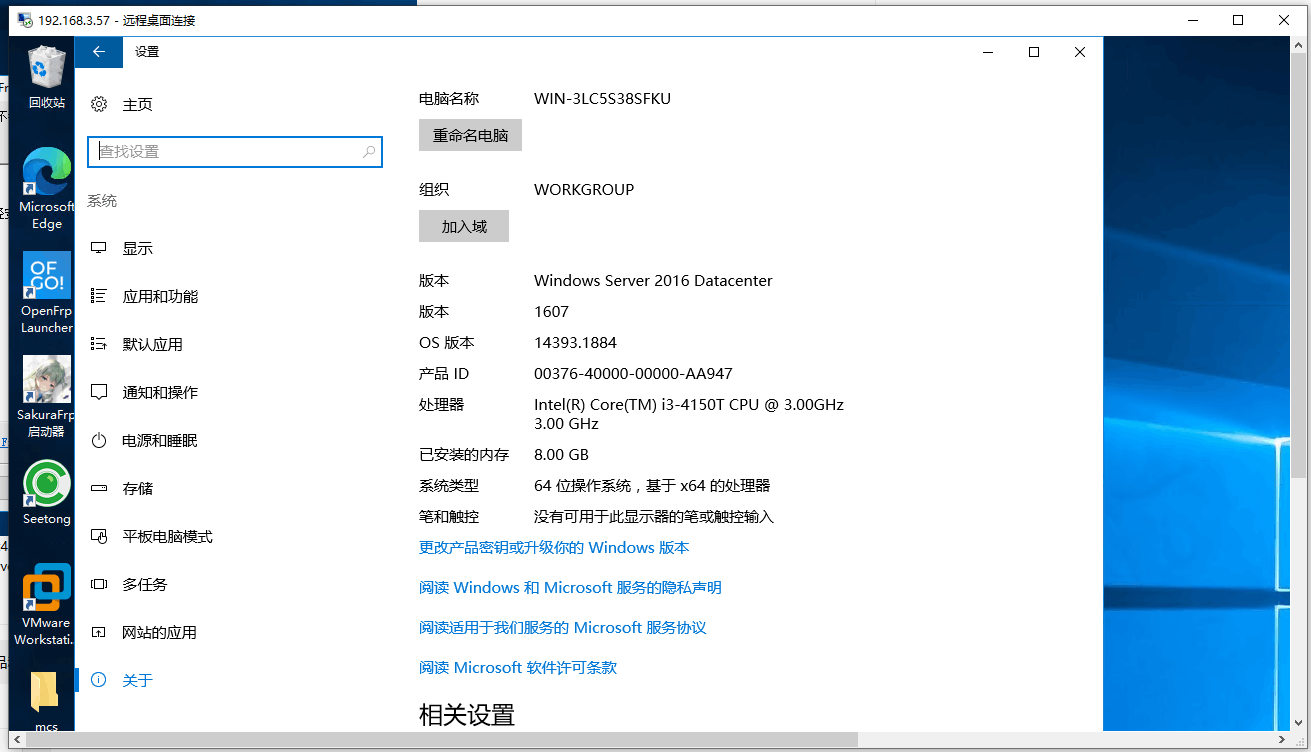Click the Power and sleep icon
Image resolution: width=1311 pixels, height=752 pixels.
[x=99, y=440]
